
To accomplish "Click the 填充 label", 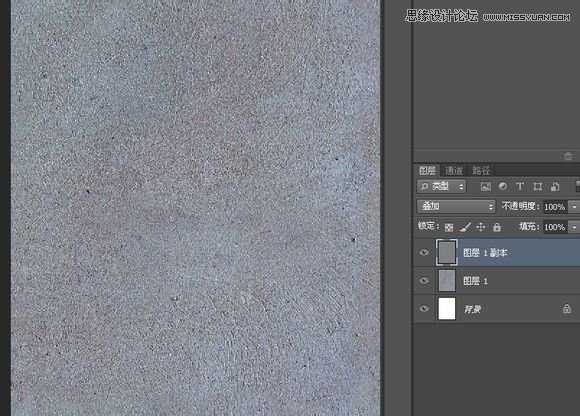I will tap(529, 226).
